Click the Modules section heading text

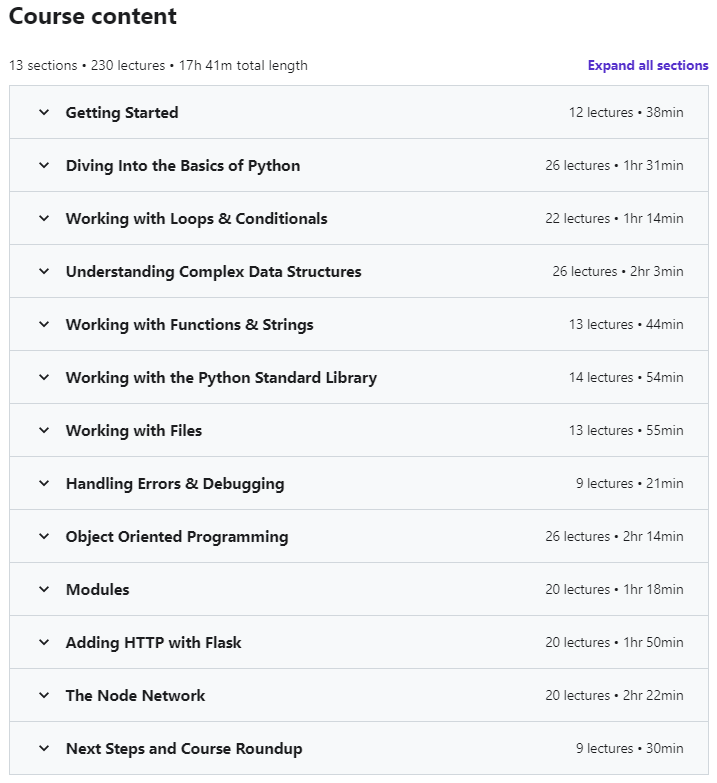97,590
